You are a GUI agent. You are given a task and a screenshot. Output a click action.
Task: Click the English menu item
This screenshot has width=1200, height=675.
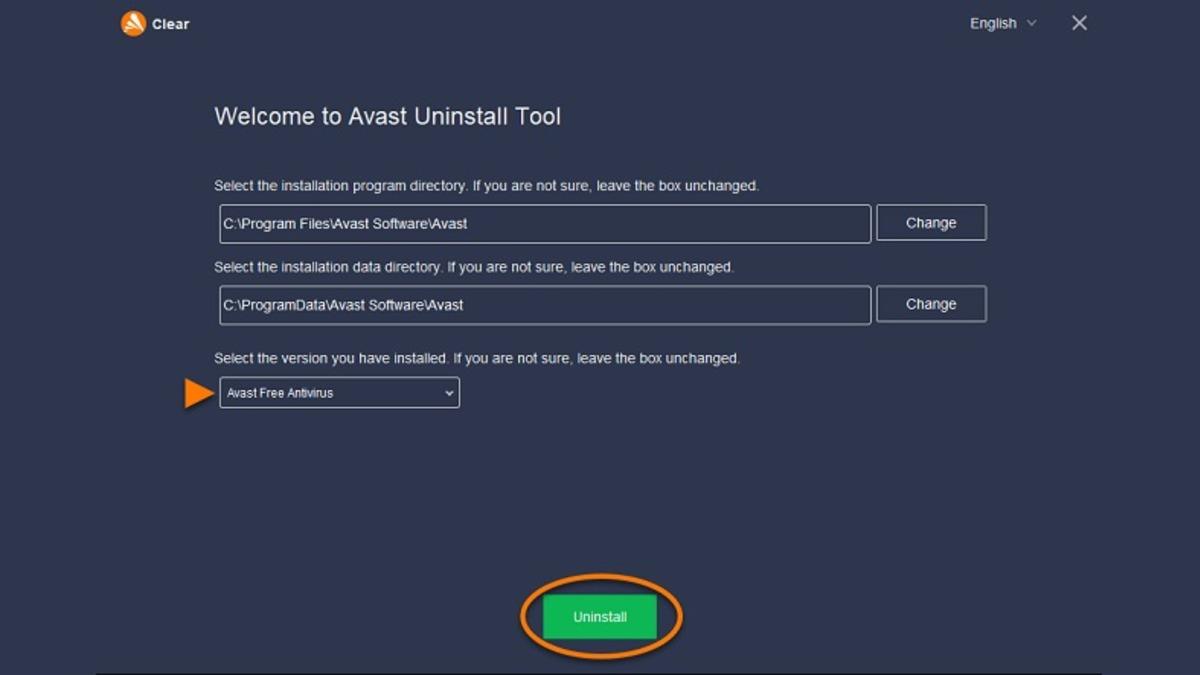(x=992, y=22)
